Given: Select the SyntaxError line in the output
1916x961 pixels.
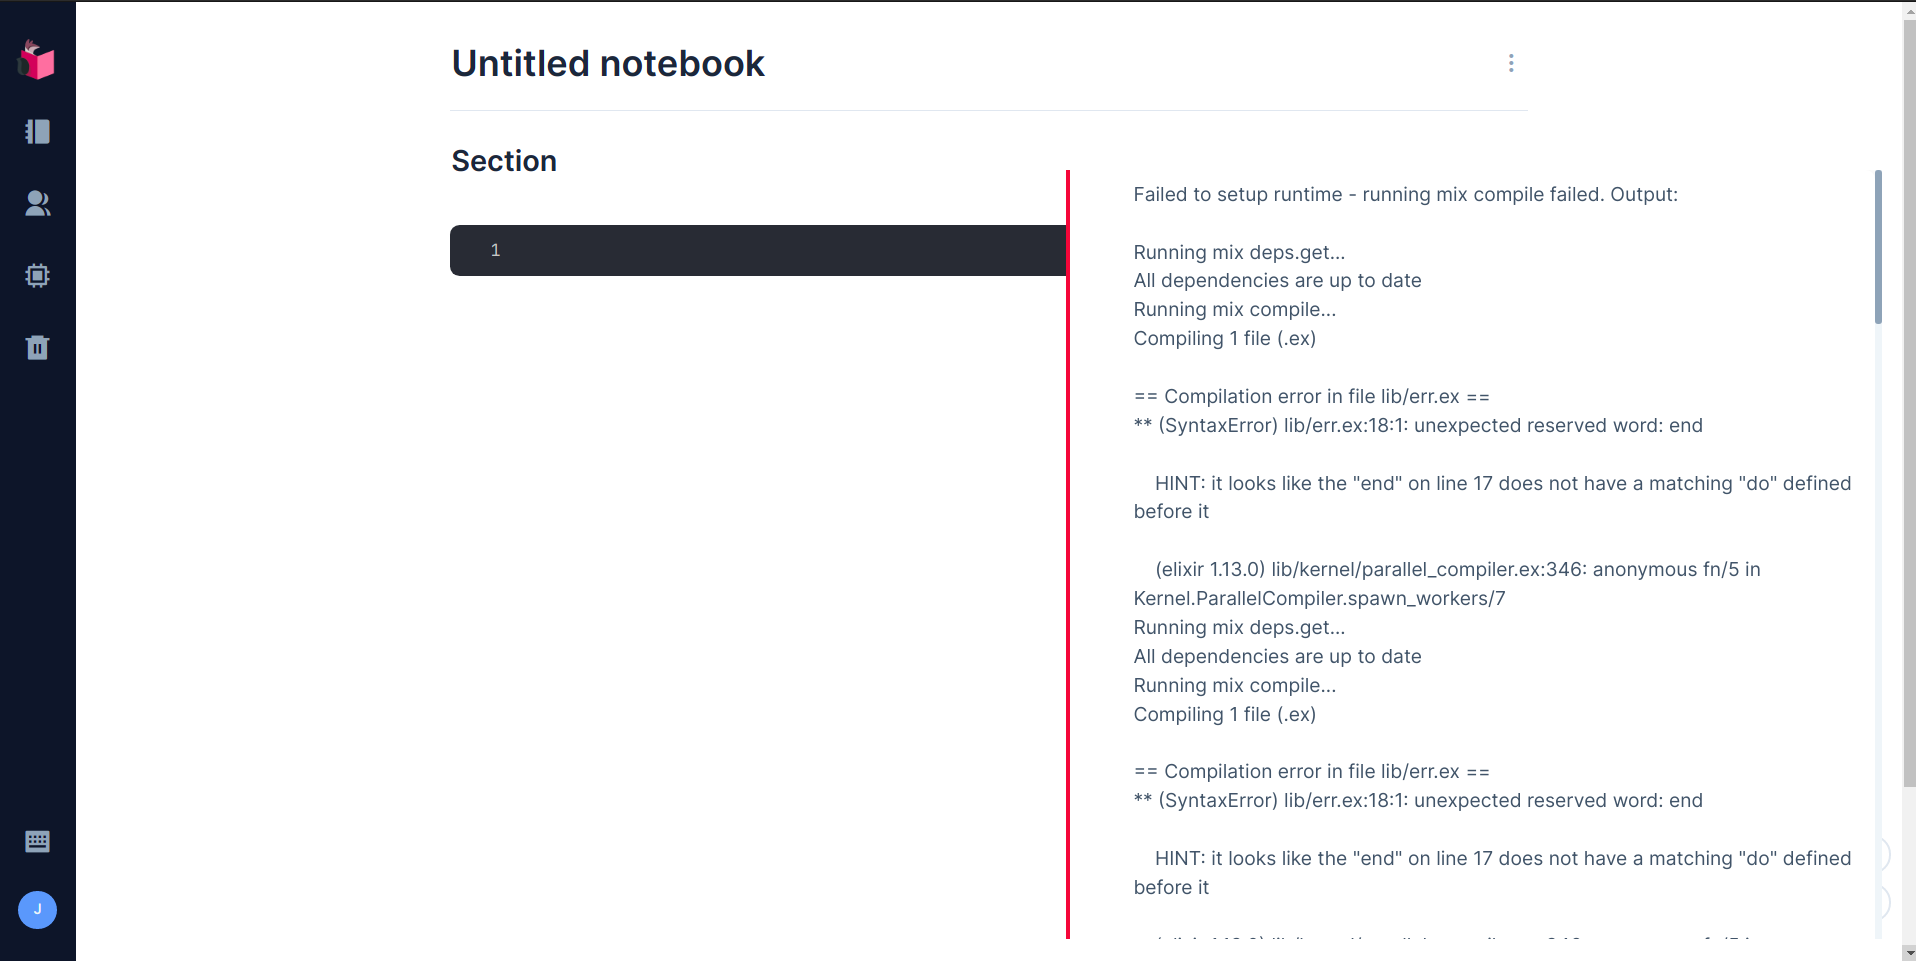Looking at the screenshot, I should [1417, 425].
